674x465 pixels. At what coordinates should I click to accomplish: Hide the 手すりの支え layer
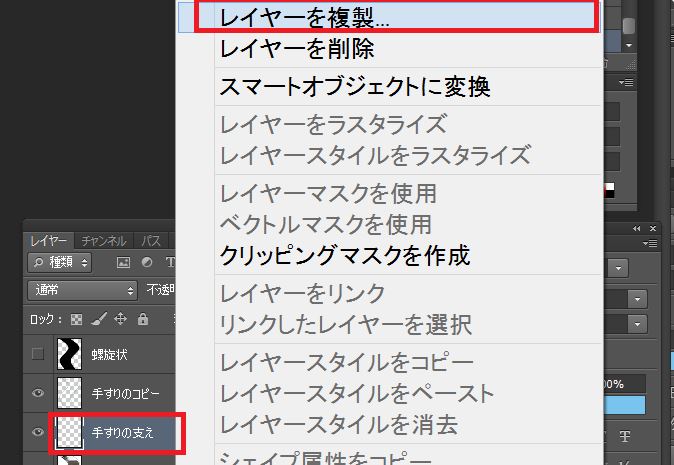coord(38,432)
